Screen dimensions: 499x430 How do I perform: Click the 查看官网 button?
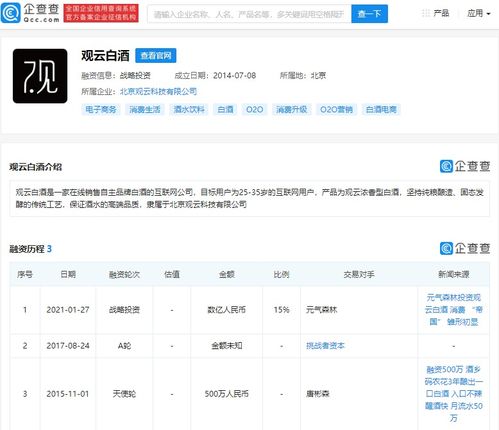[156, 56]
